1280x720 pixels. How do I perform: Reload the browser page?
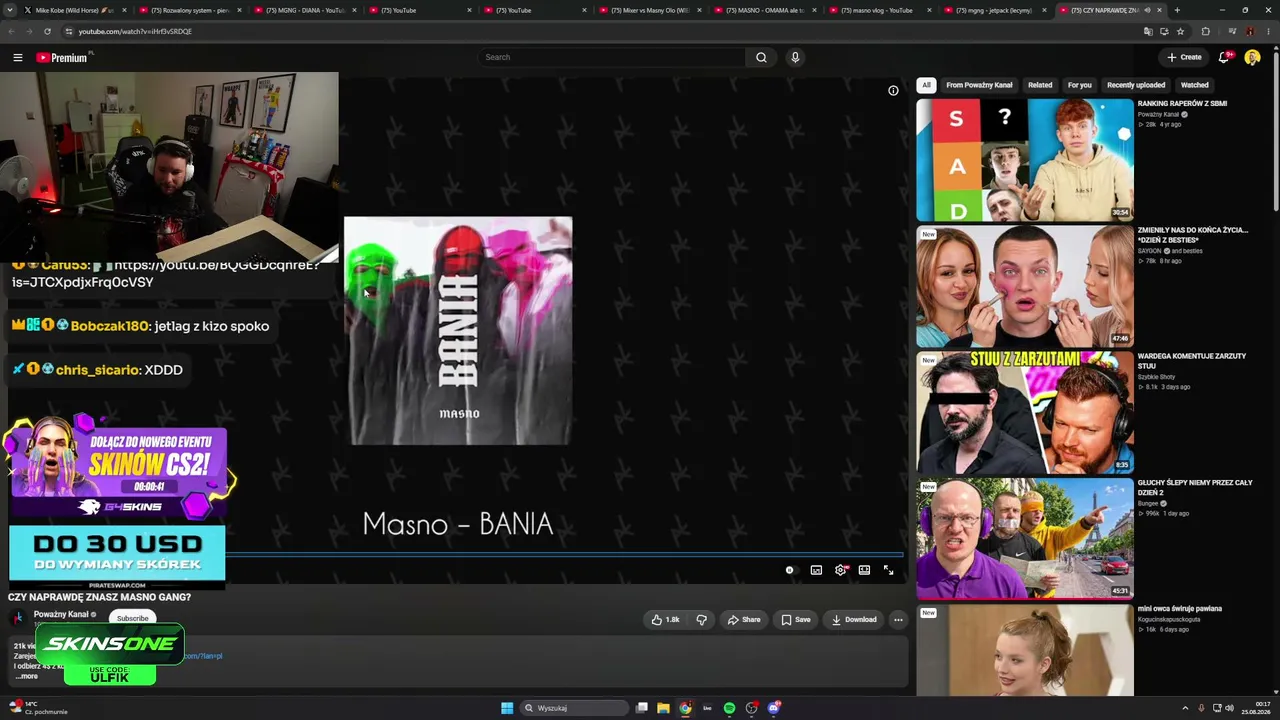(47, 31)
